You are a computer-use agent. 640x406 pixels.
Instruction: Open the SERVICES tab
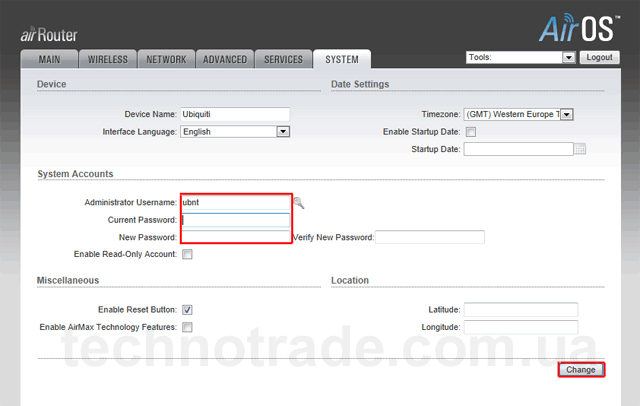[283, 60]
